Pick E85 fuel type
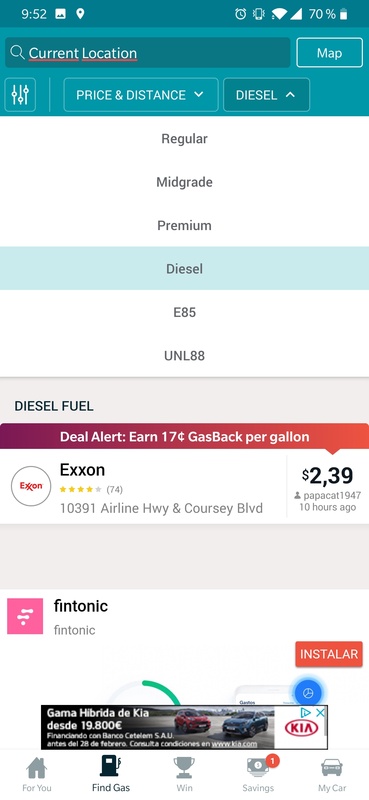 pyautogui.click(x=184, y=312)
